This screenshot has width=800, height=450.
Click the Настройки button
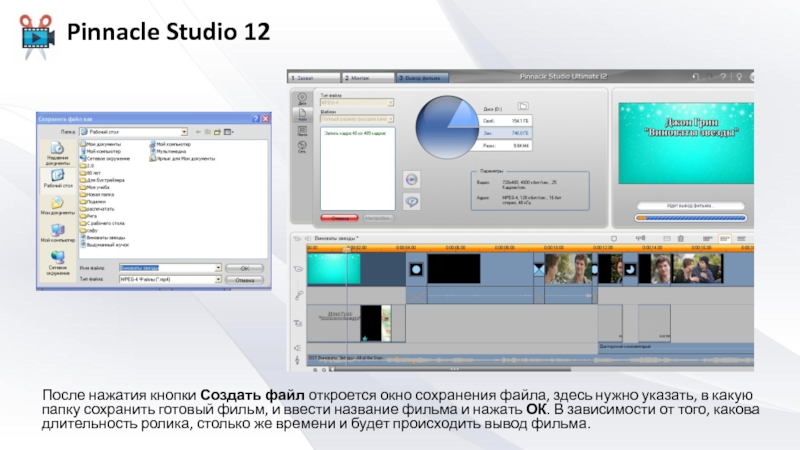pyautogui.click(x=378, y=218)
